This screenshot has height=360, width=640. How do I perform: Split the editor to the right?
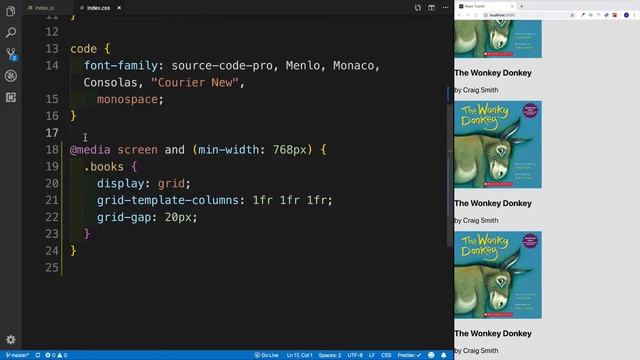tap(431, 8)
